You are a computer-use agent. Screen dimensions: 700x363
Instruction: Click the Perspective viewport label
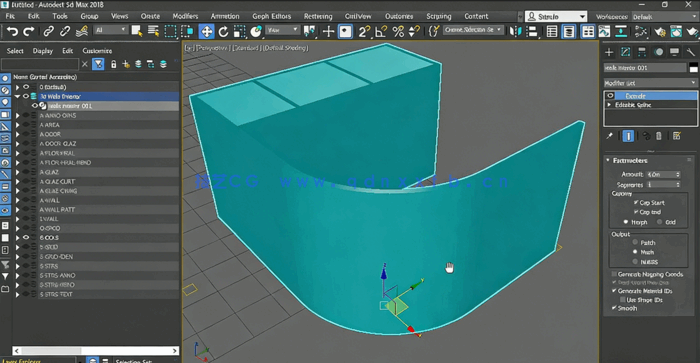[213, 48]
